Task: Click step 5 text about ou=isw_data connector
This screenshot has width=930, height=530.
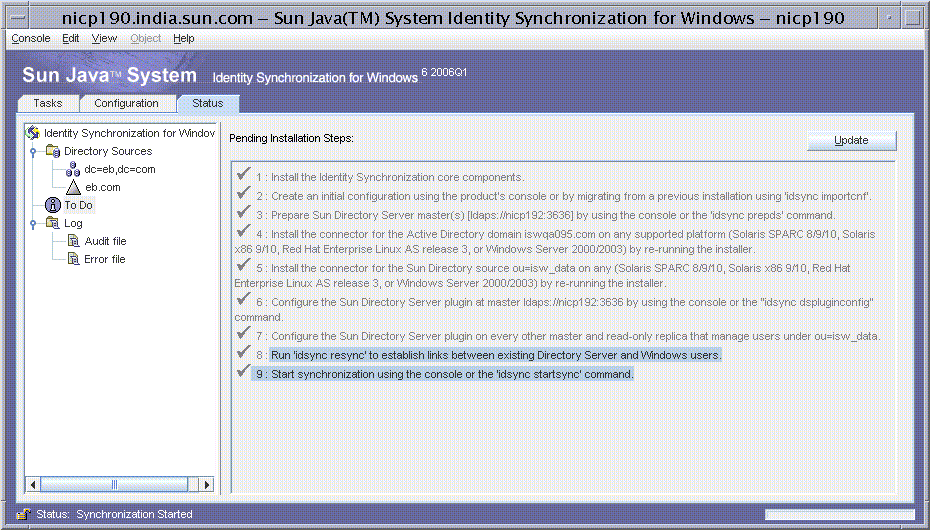Action: click(542, 276)
